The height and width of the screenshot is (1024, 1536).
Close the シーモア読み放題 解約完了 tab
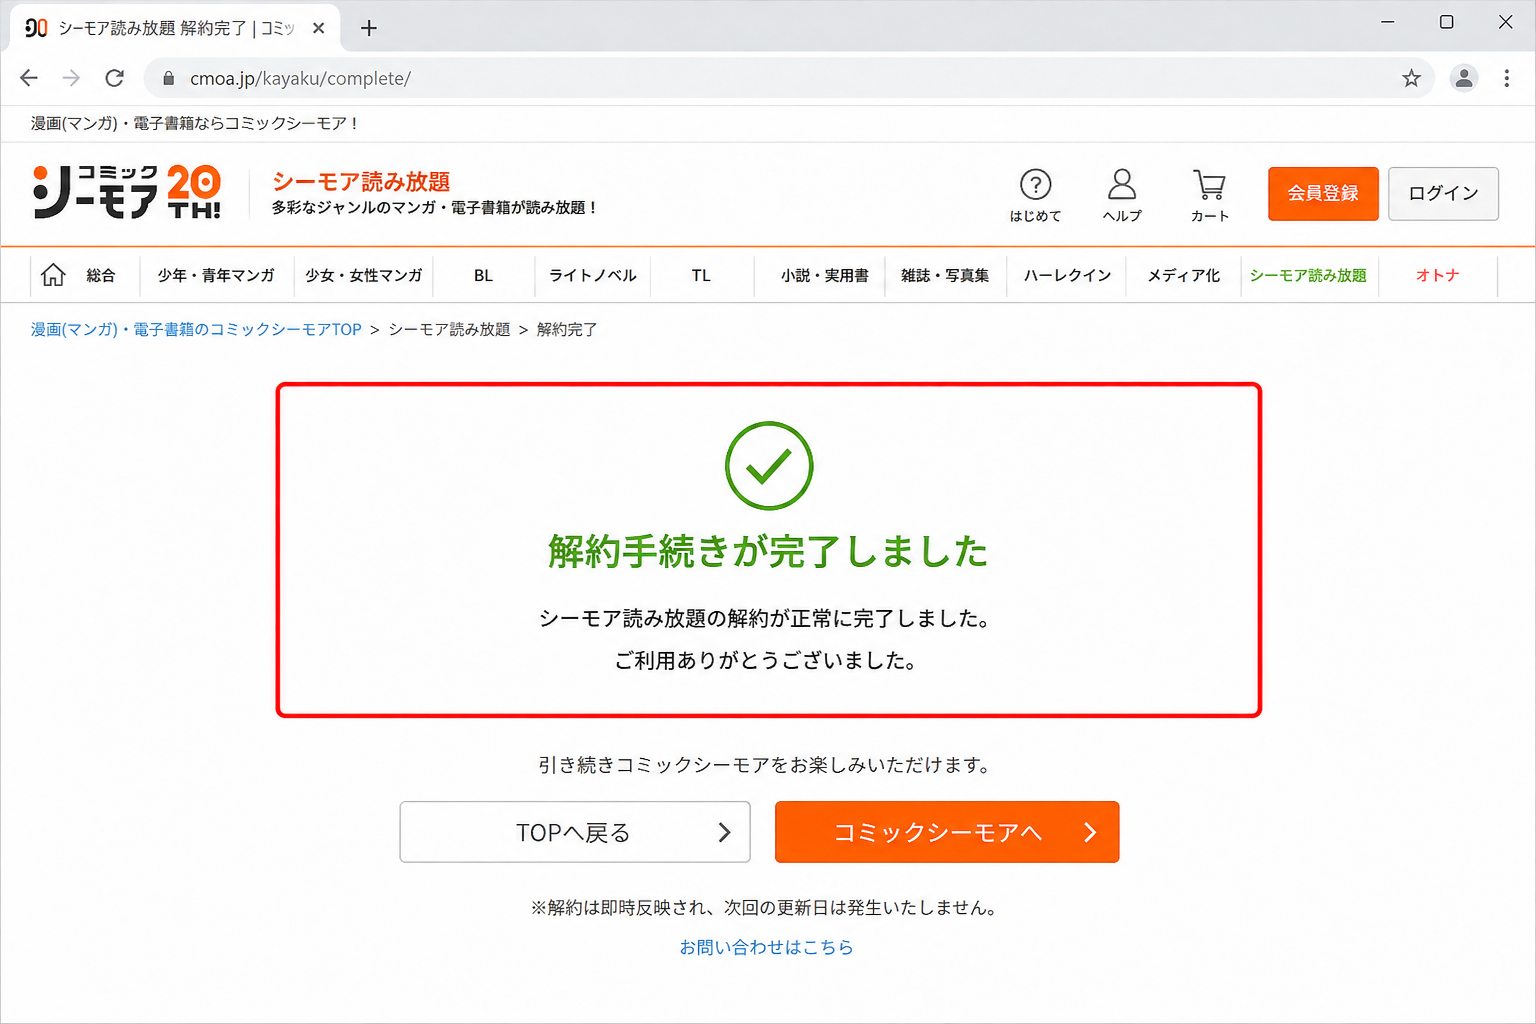tap(318, 28)
